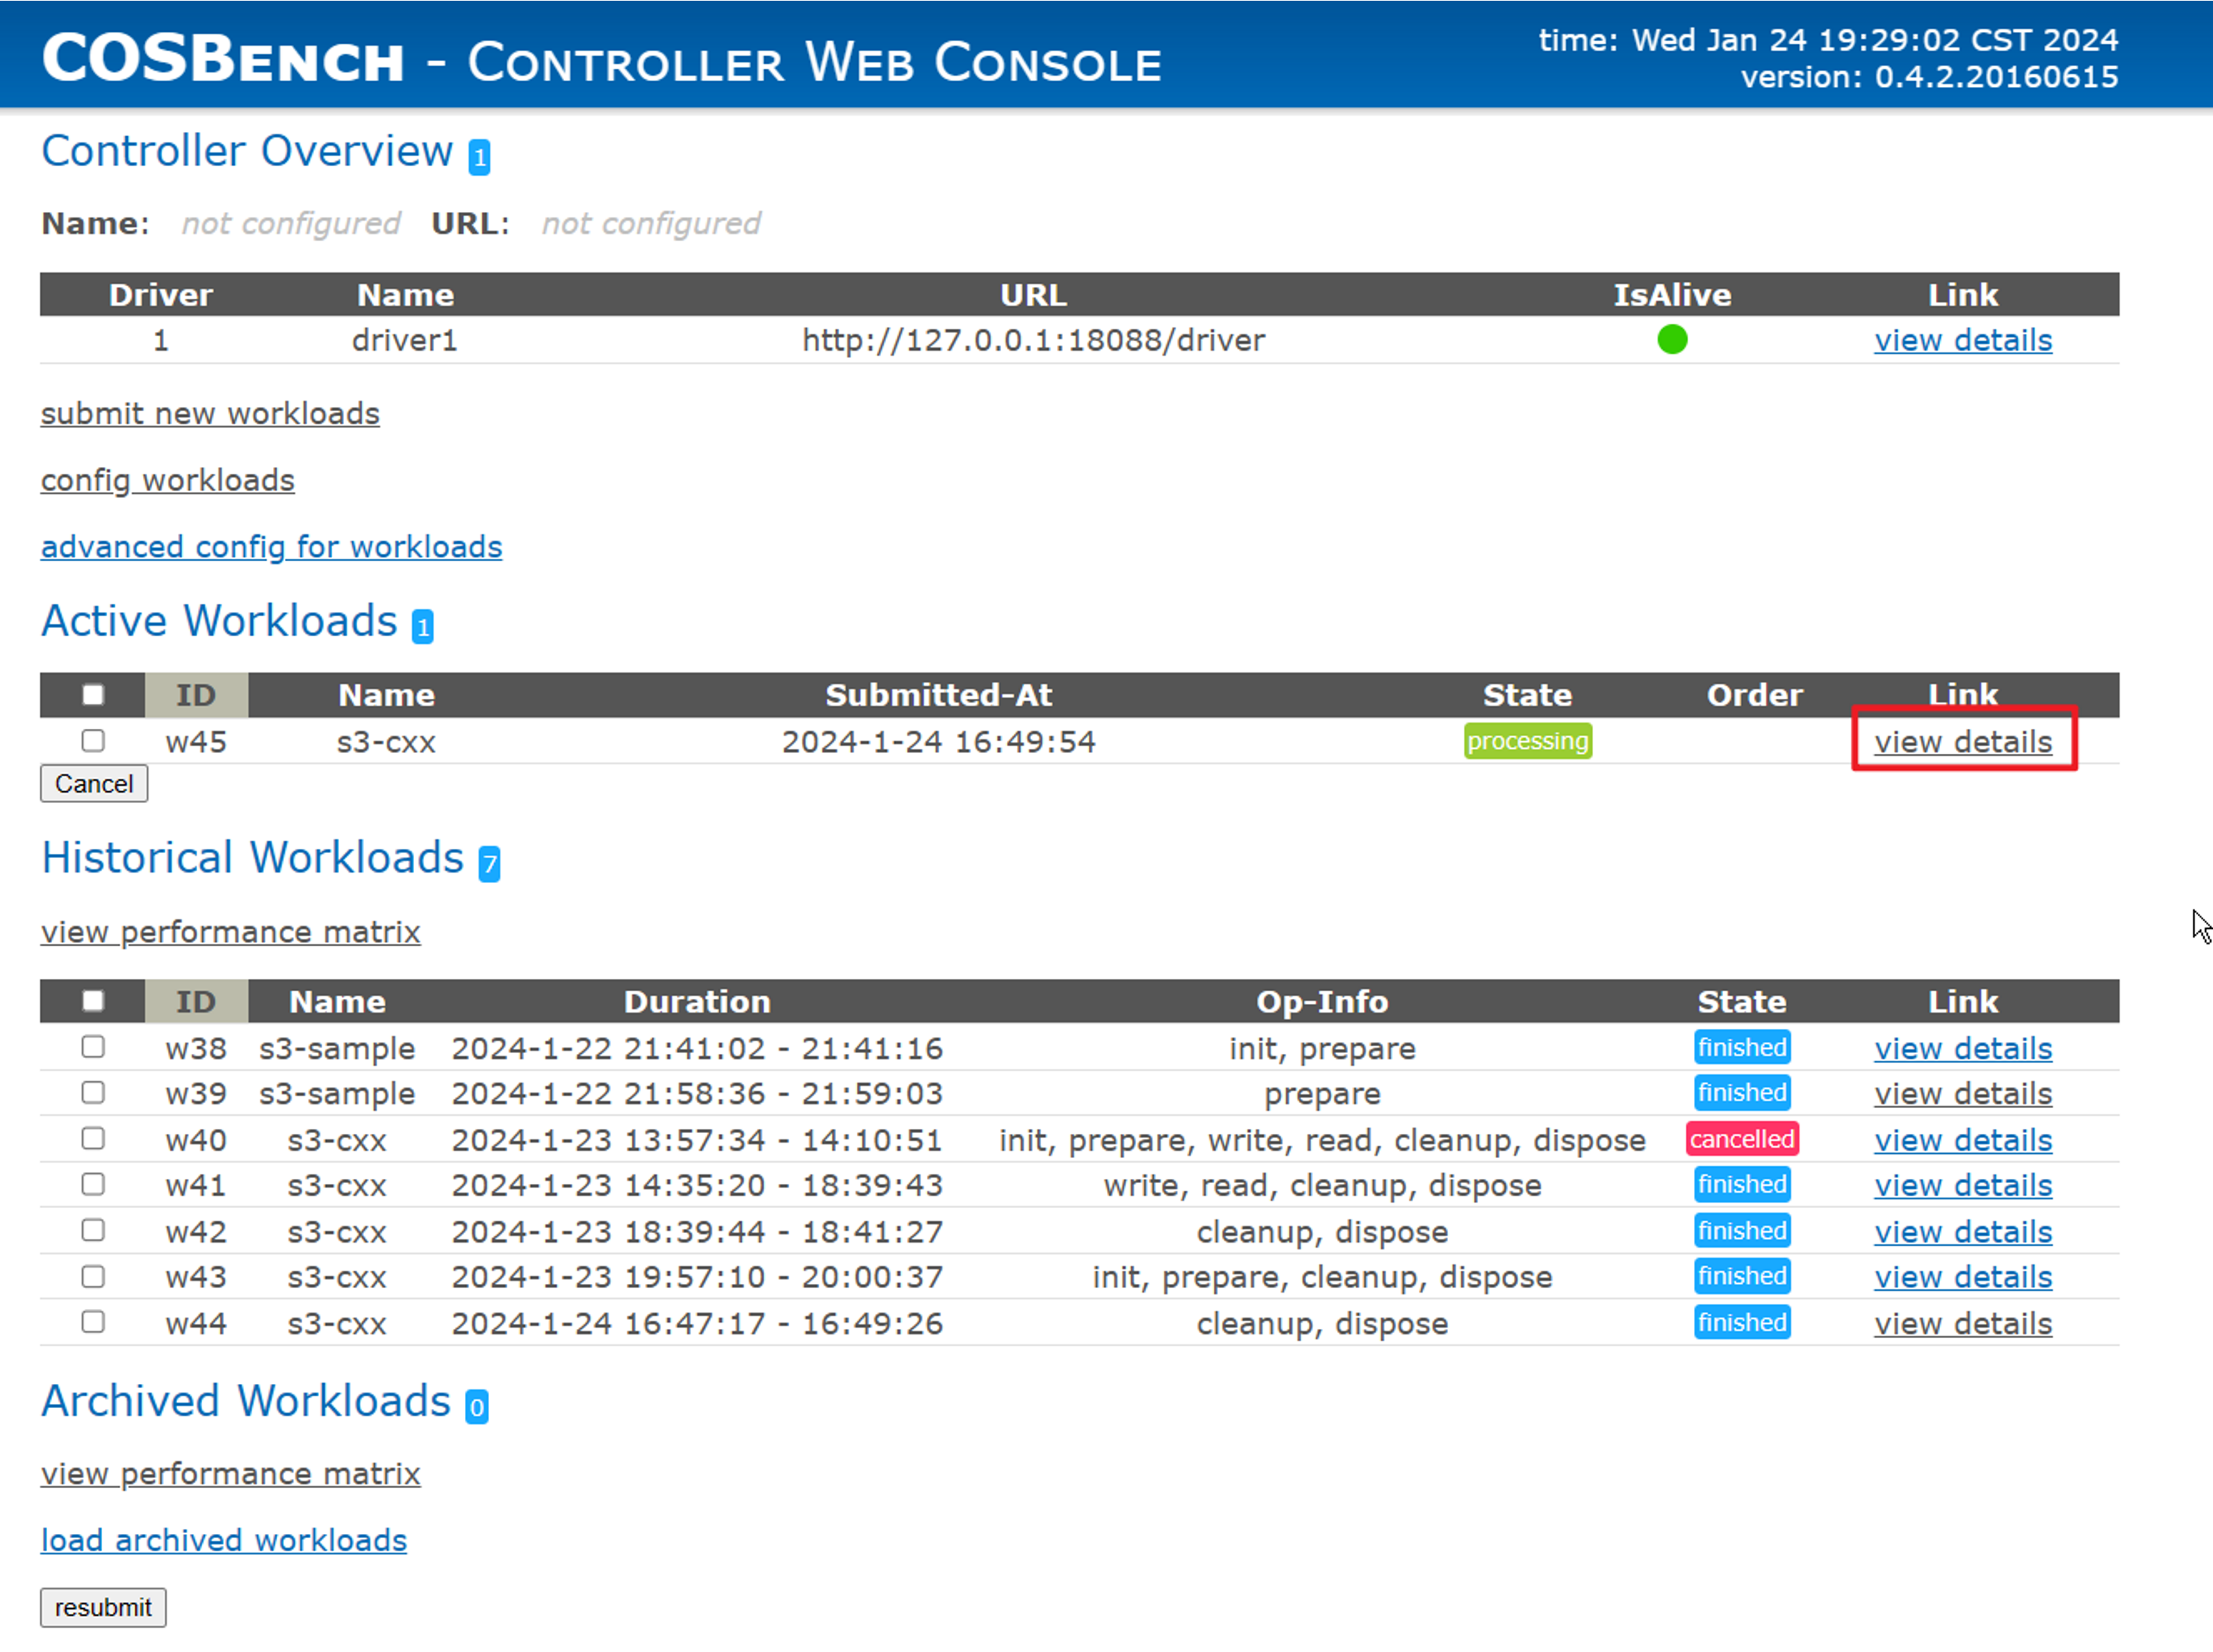Tick the checkbox for workload w42
Screen dimensions: 2213x1652
[93, 1231]
